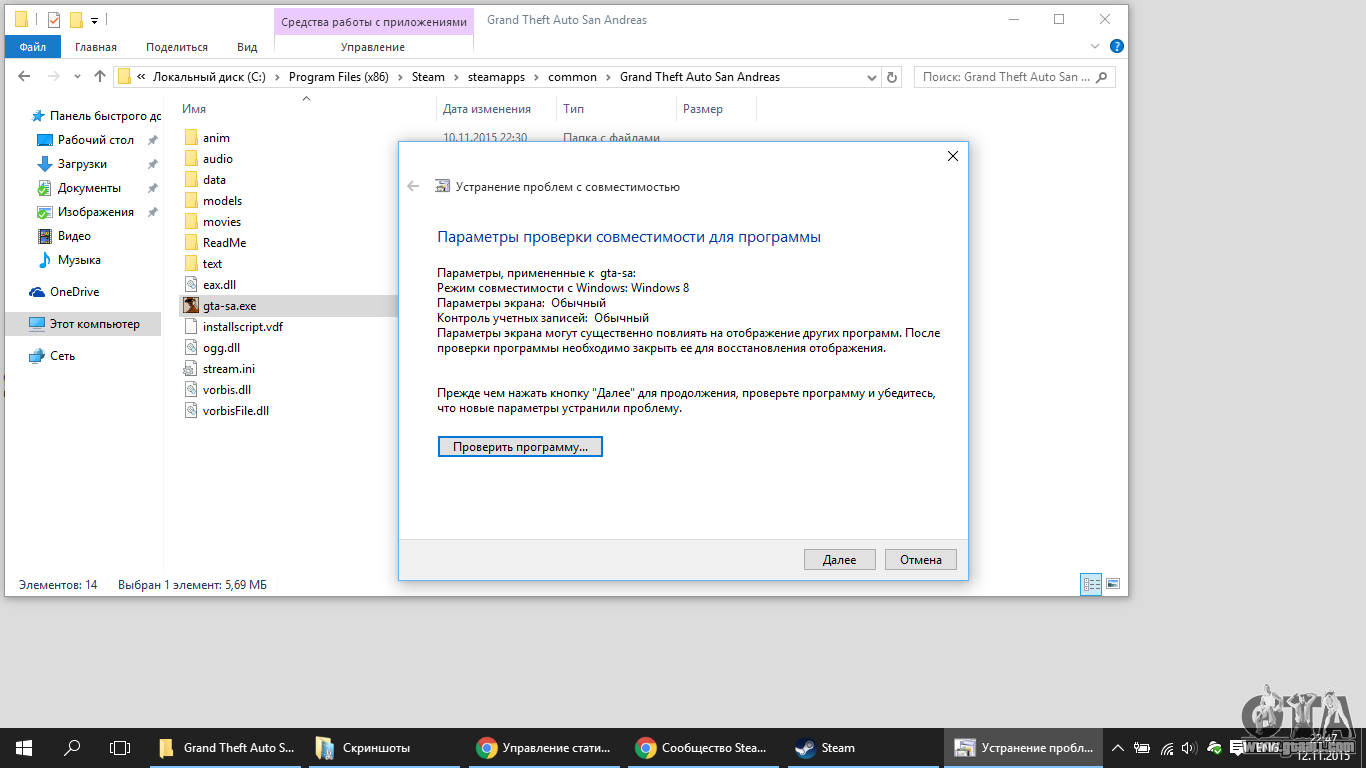Click the Explorer forward navigation arrow

[x=54, y=76]
